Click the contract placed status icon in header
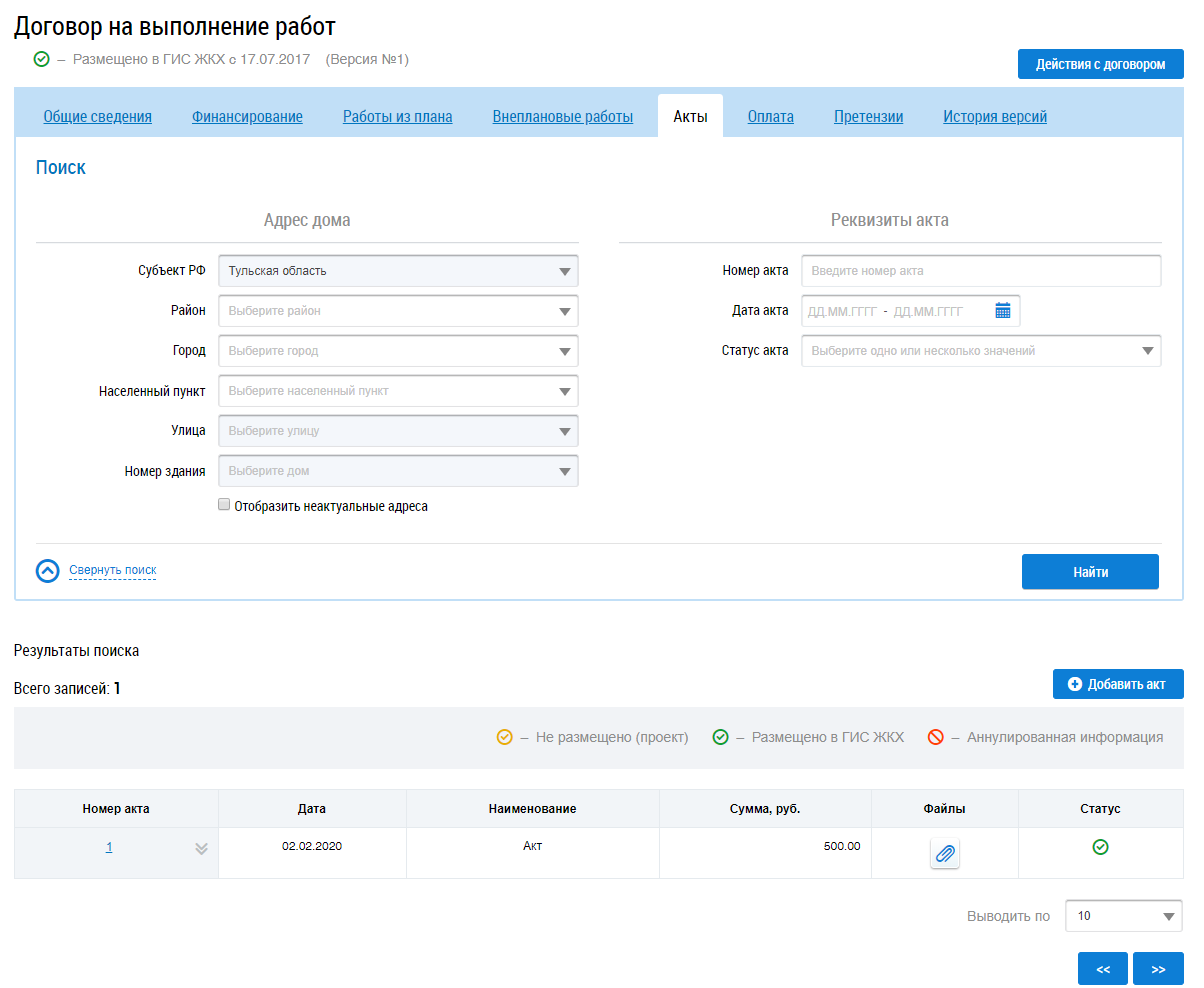 pos(41,60)
